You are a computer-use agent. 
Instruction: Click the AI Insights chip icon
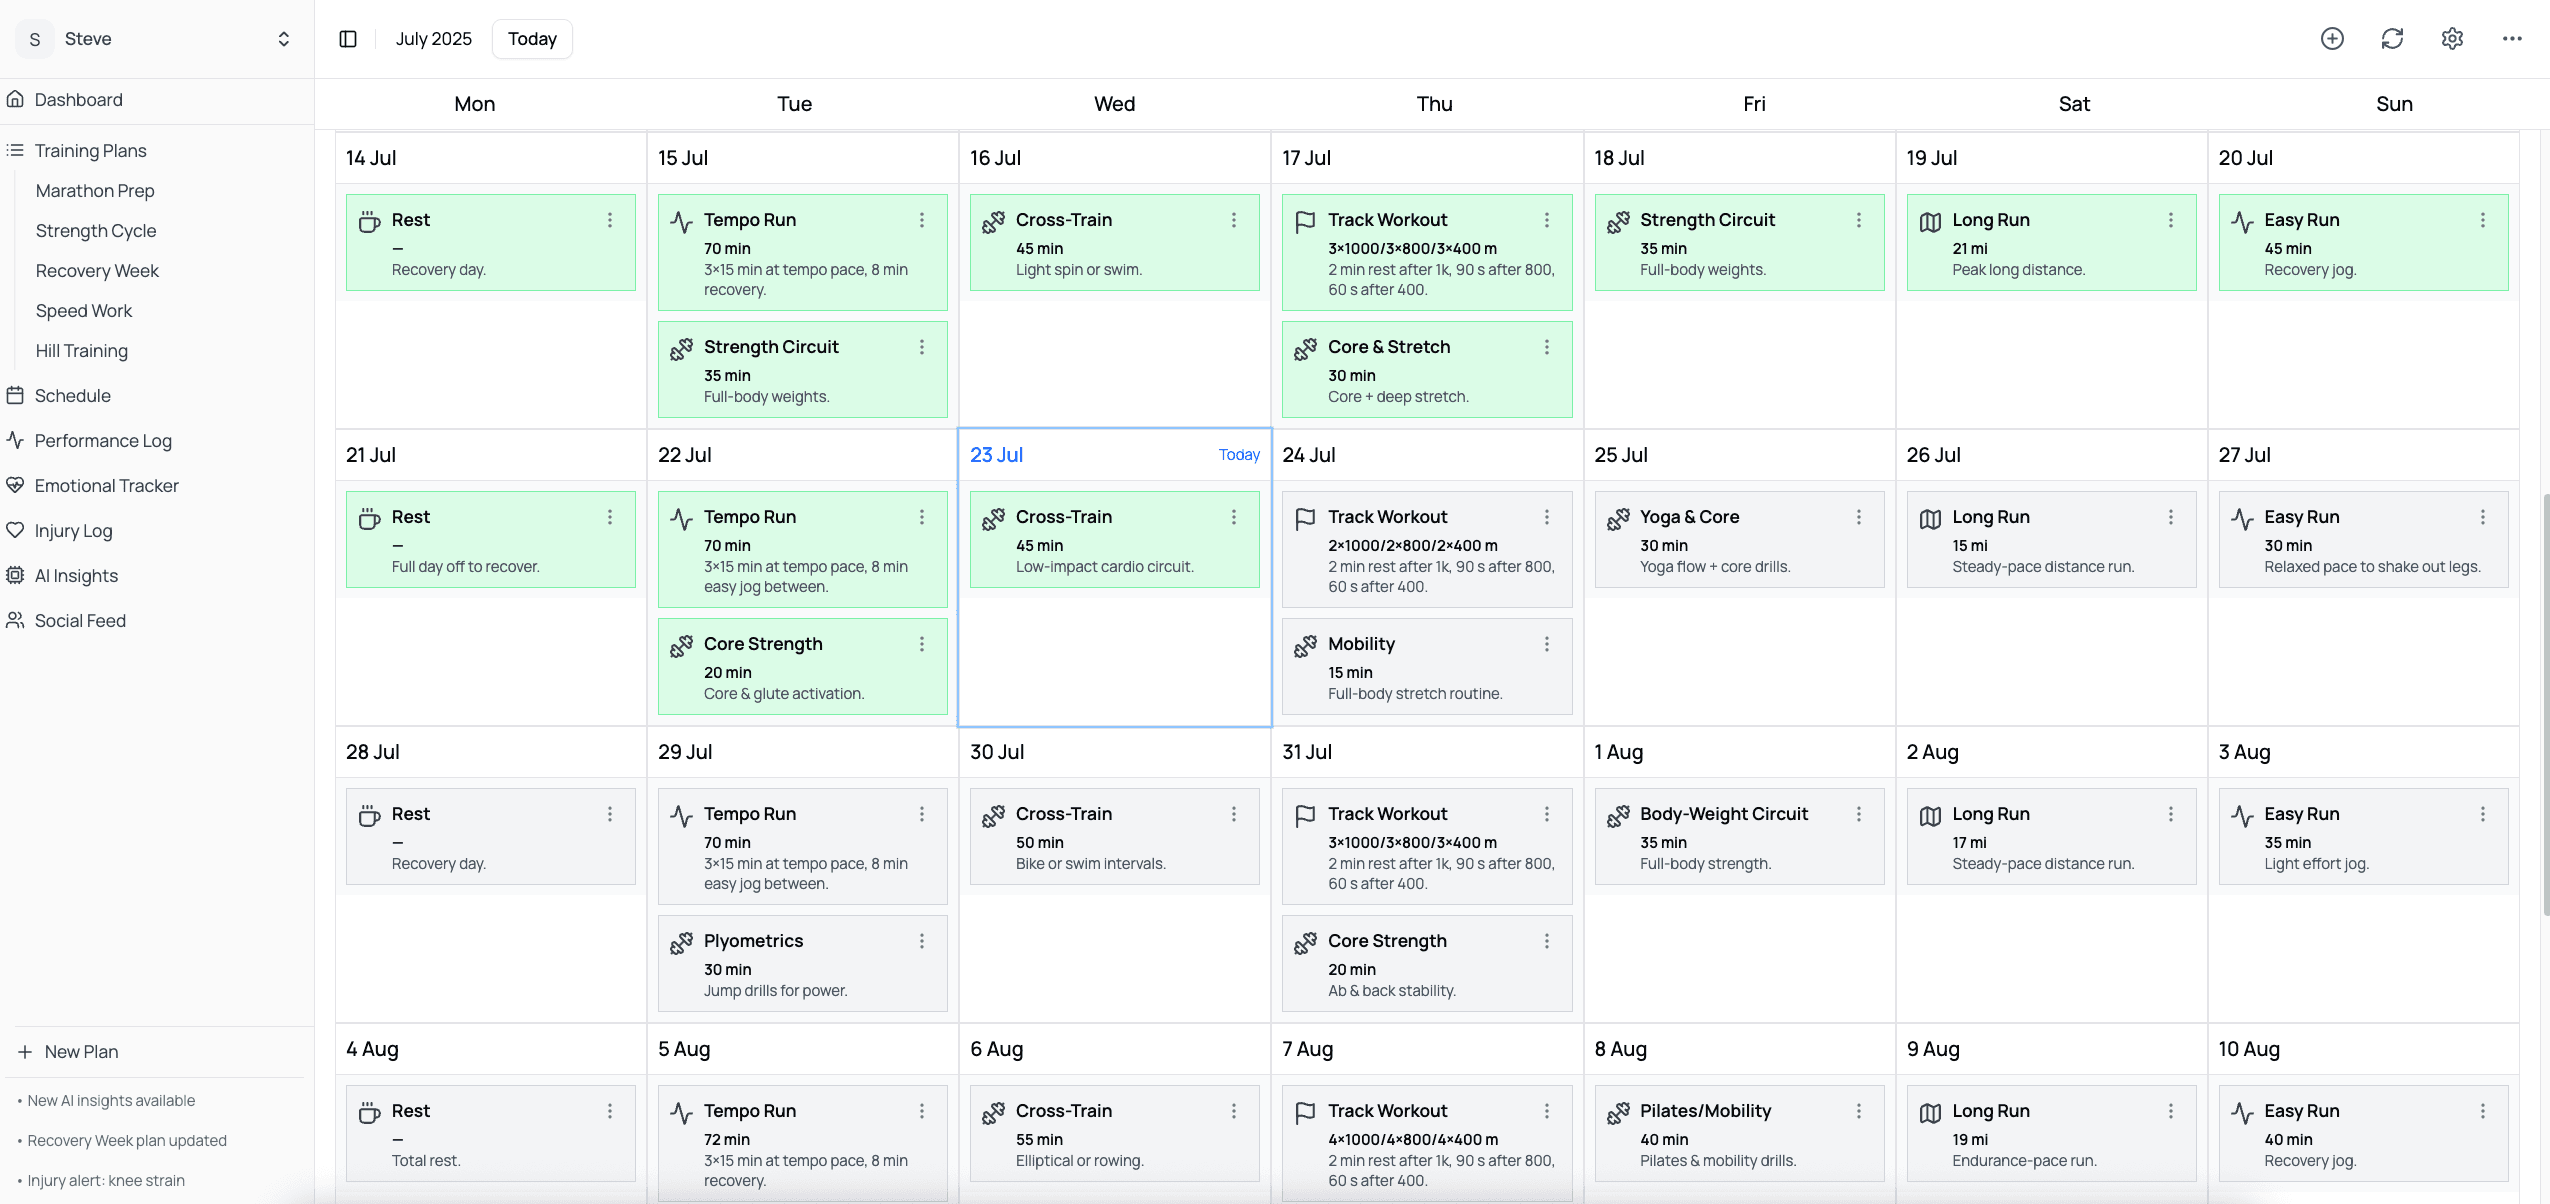15,575
